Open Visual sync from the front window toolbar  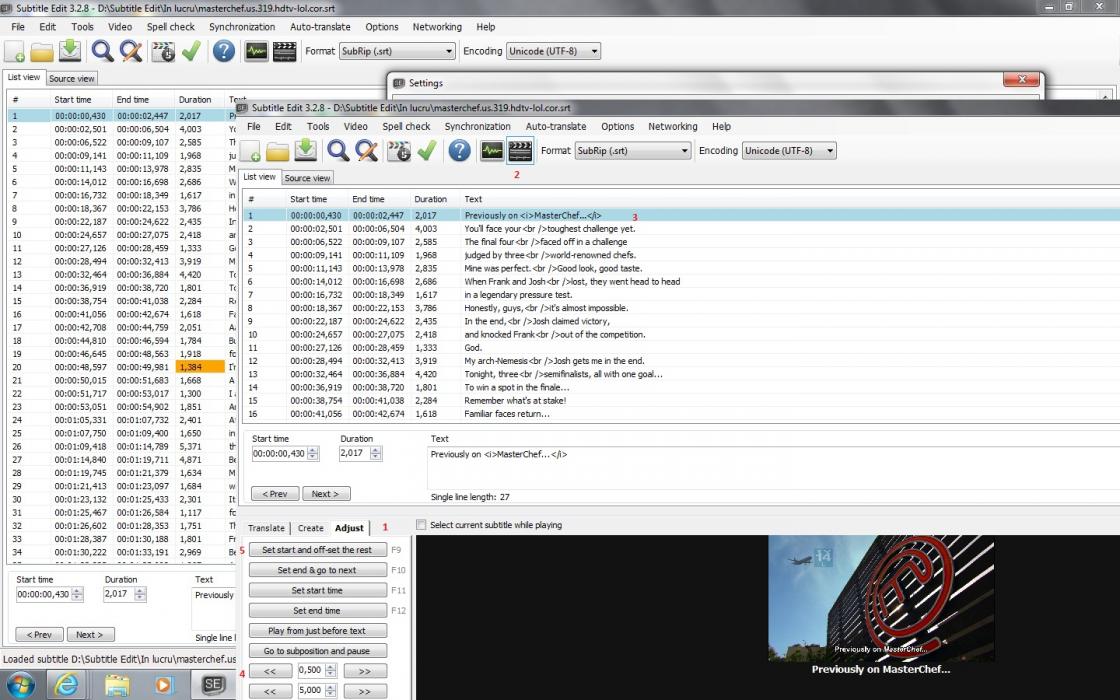click(399, 151)
